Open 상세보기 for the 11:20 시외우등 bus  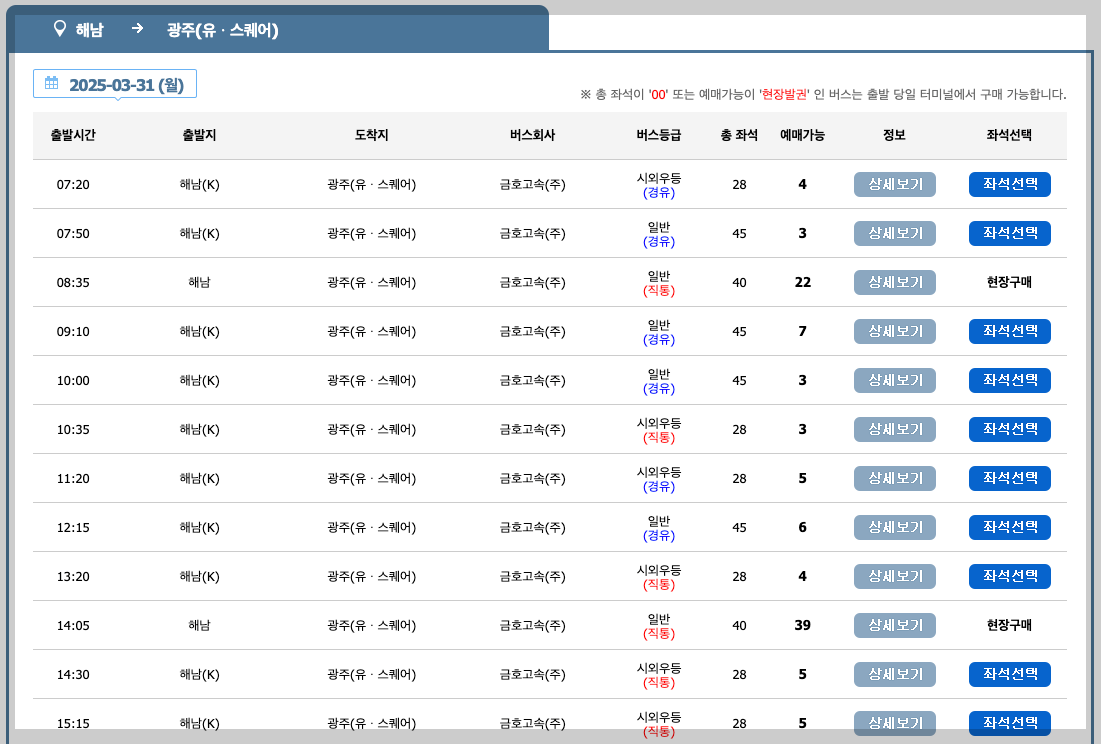point(894,478)
